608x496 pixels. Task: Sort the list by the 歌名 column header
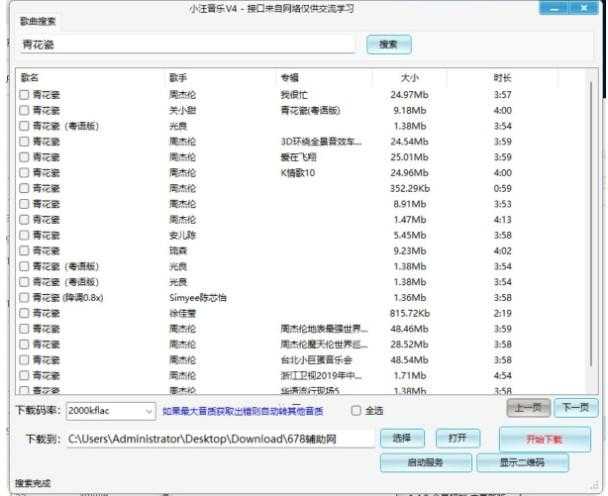pyautogui.click(x=90, y=77)
